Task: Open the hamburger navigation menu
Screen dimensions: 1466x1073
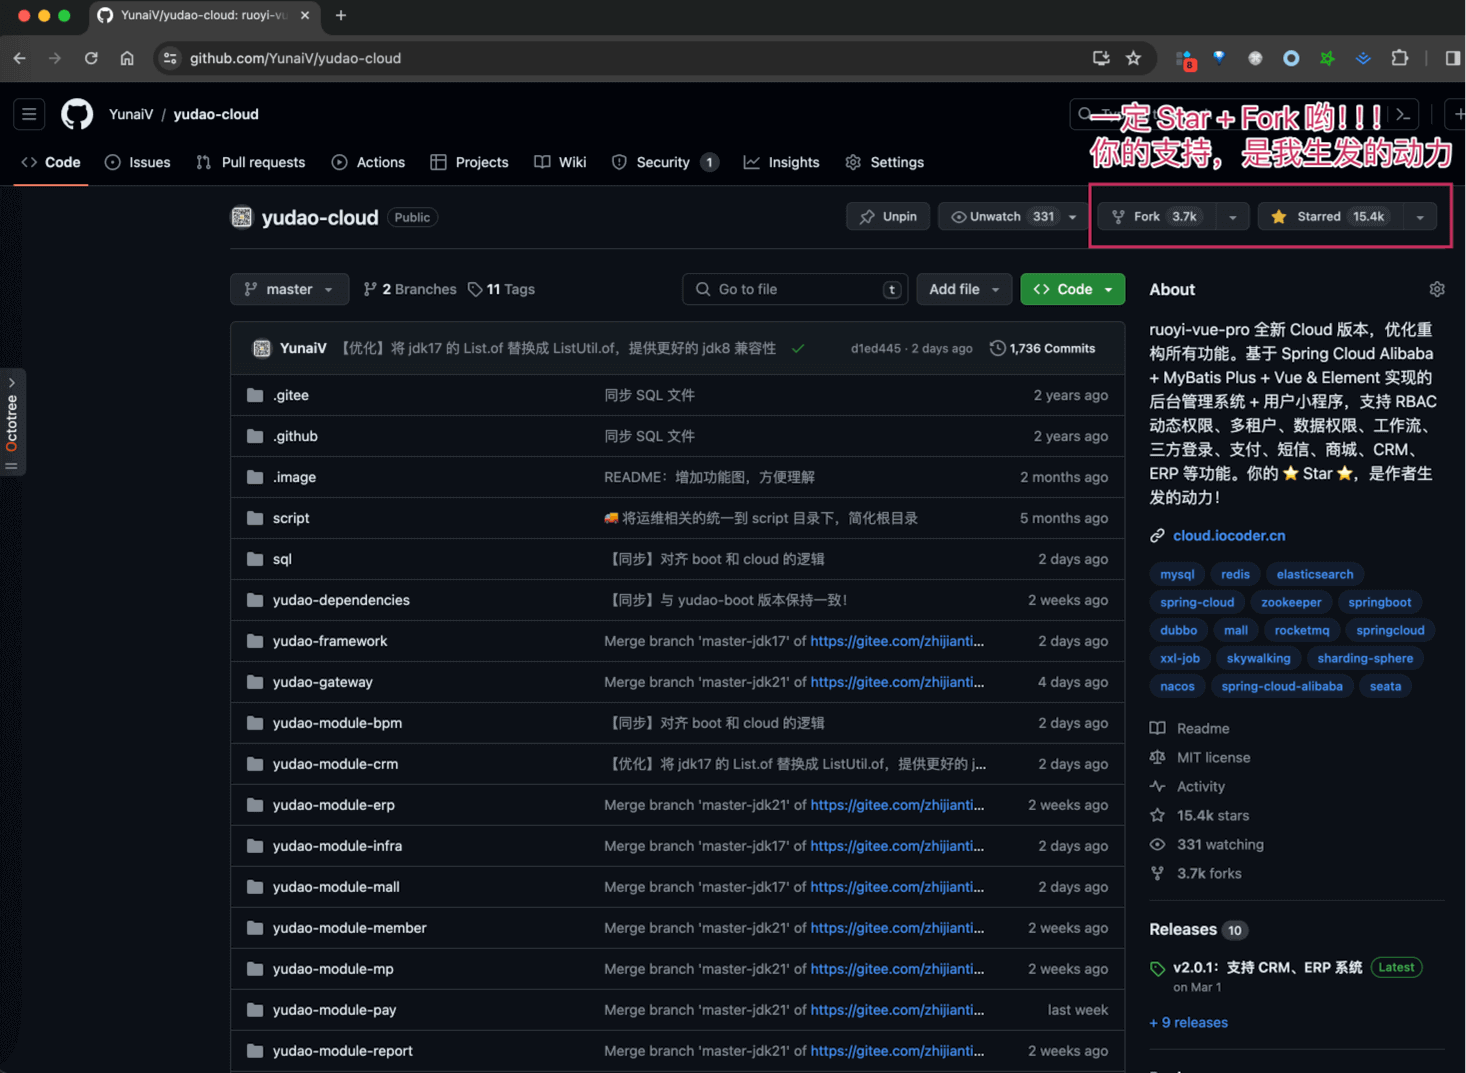Action: (x=29, y=114)
